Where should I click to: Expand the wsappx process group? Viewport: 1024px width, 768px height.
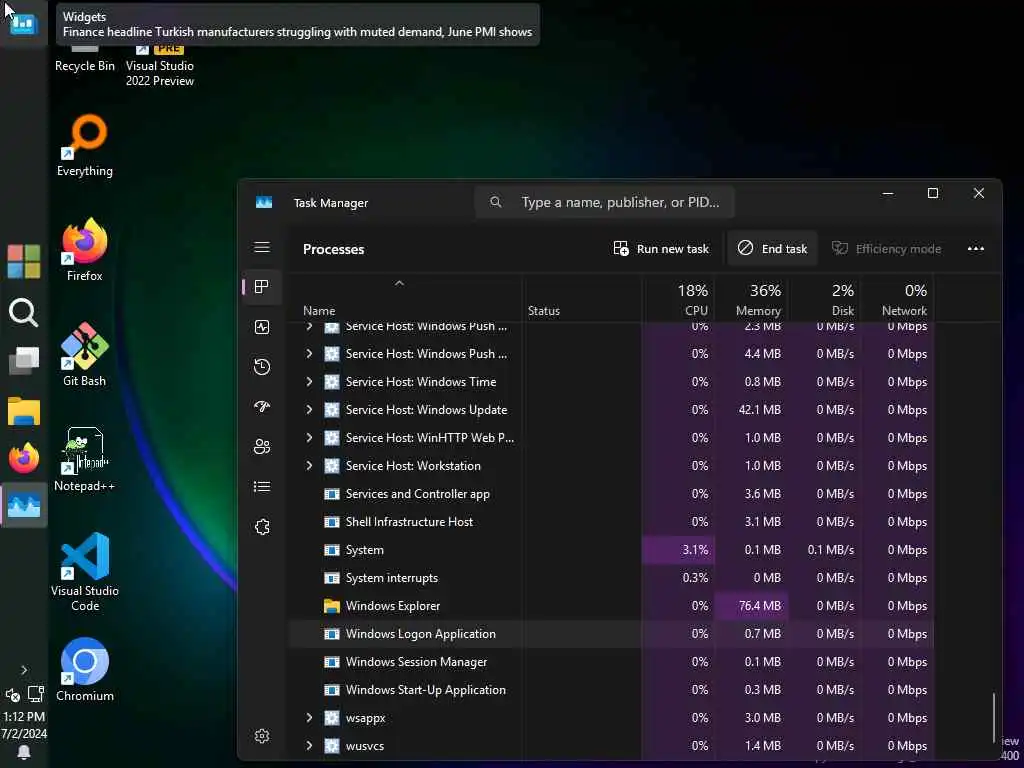309,718
